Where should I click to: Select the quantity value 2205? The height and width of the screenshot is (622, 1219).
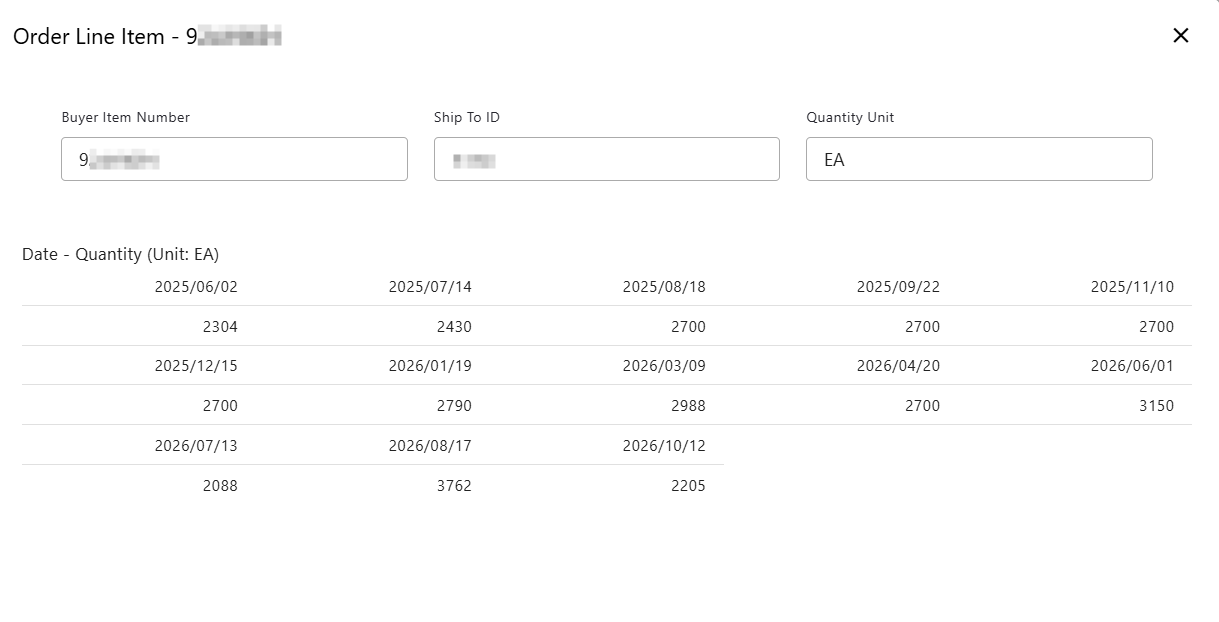click(687, 486)
